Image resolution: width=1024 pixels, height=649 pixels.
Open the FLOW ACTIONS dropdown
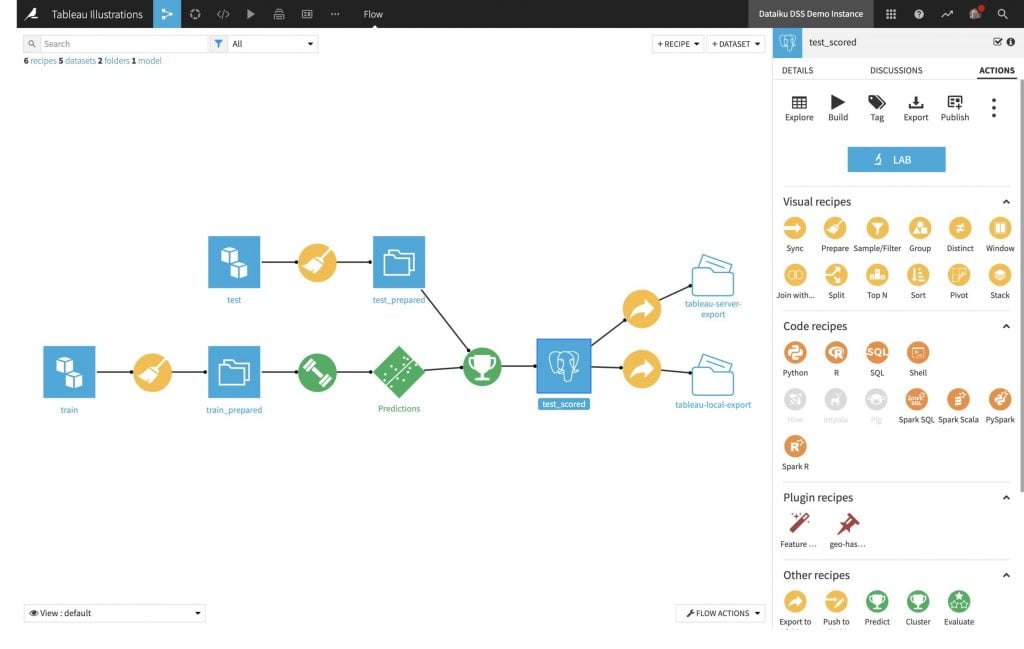[722, 613]
